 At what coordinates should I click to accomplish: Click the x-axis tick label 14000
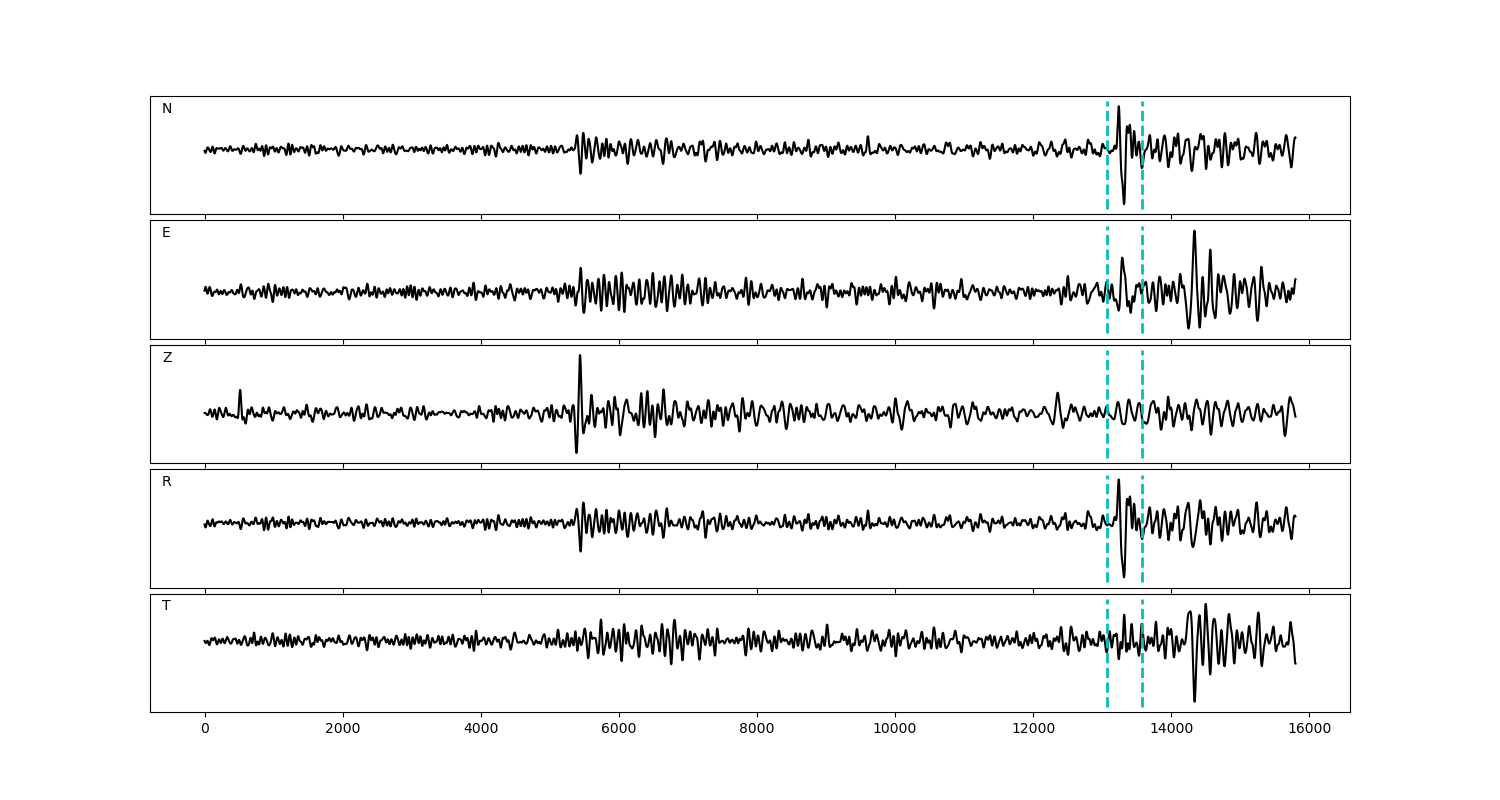(1171, 730)
